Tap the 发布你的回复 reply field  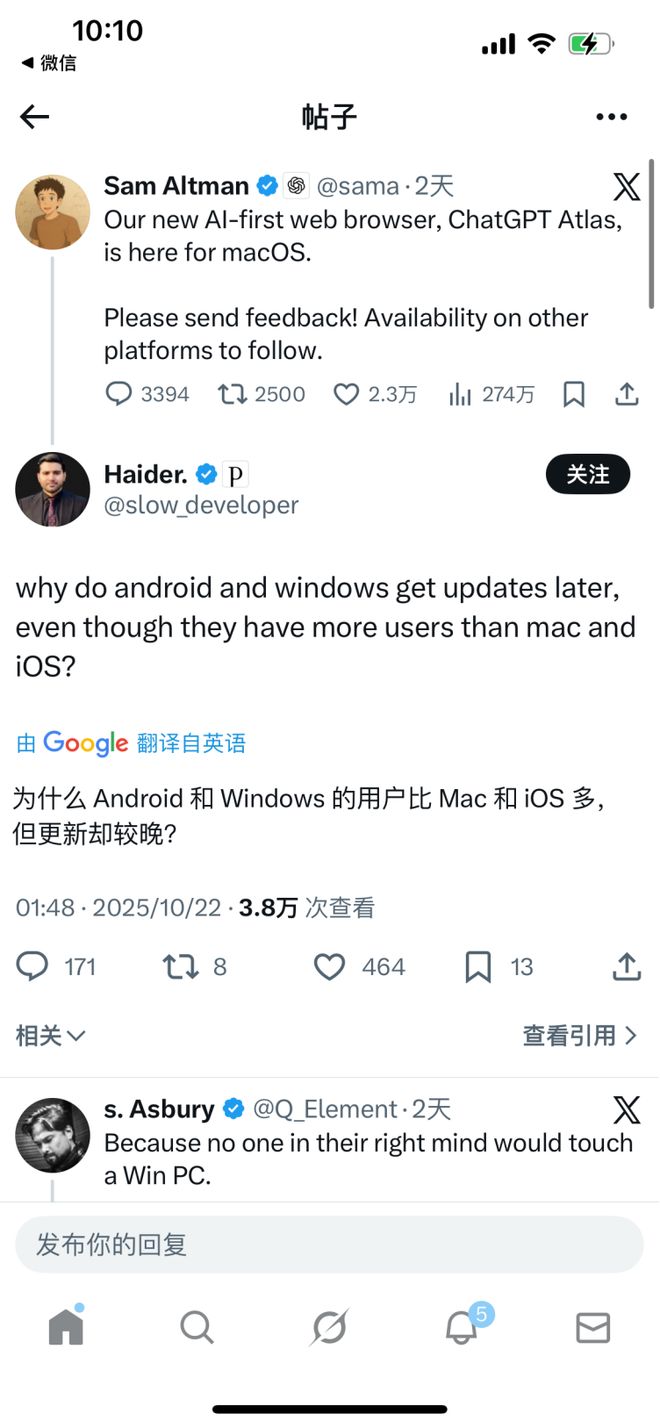tap(329, 1245)
